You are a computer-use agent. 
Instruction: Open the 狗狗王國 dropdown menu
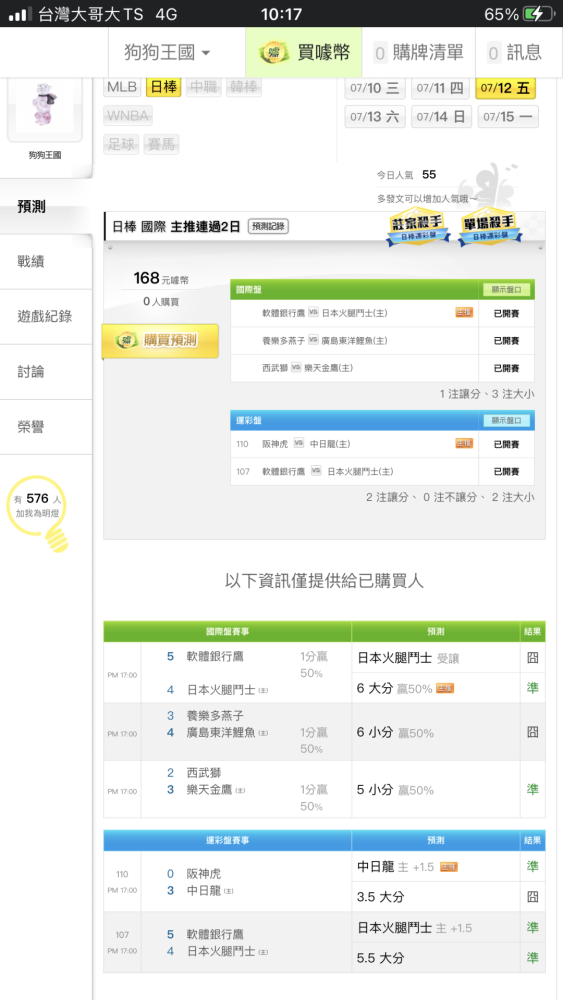168,52
